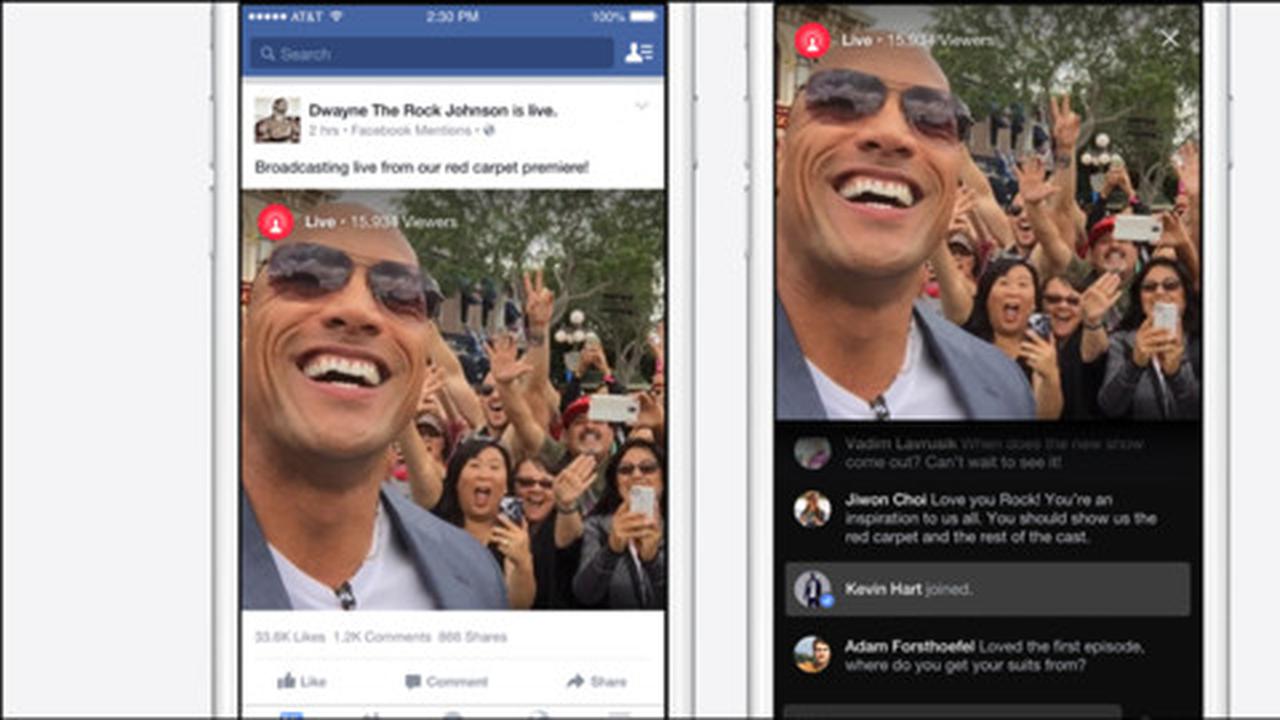Open the live video in the news feed post
The image size is (1280, 720).
[453, 400]
